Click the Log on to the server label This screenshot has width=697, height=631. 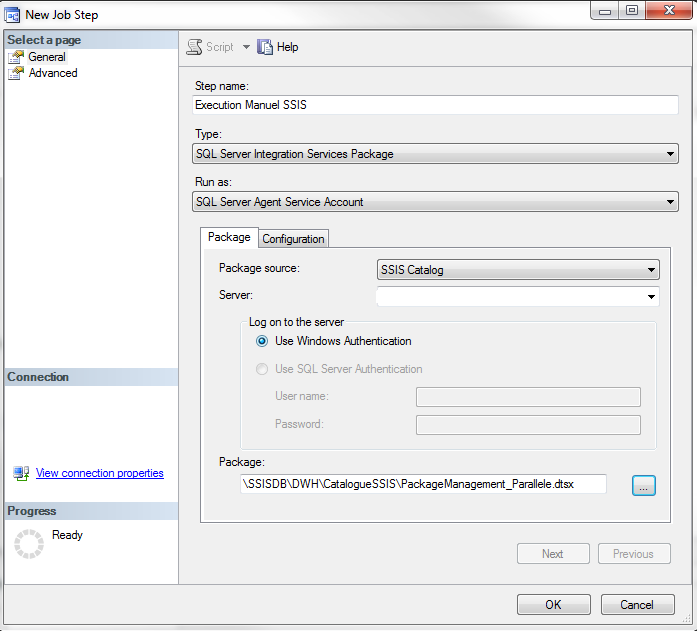click(296, 322)
